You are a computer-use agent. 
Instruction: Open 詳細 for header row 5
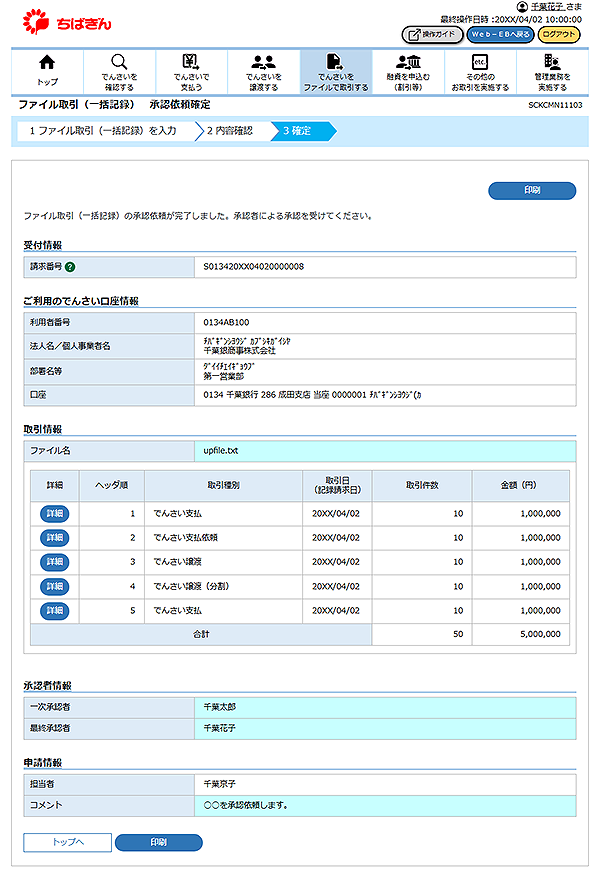[x=54, y=610]
